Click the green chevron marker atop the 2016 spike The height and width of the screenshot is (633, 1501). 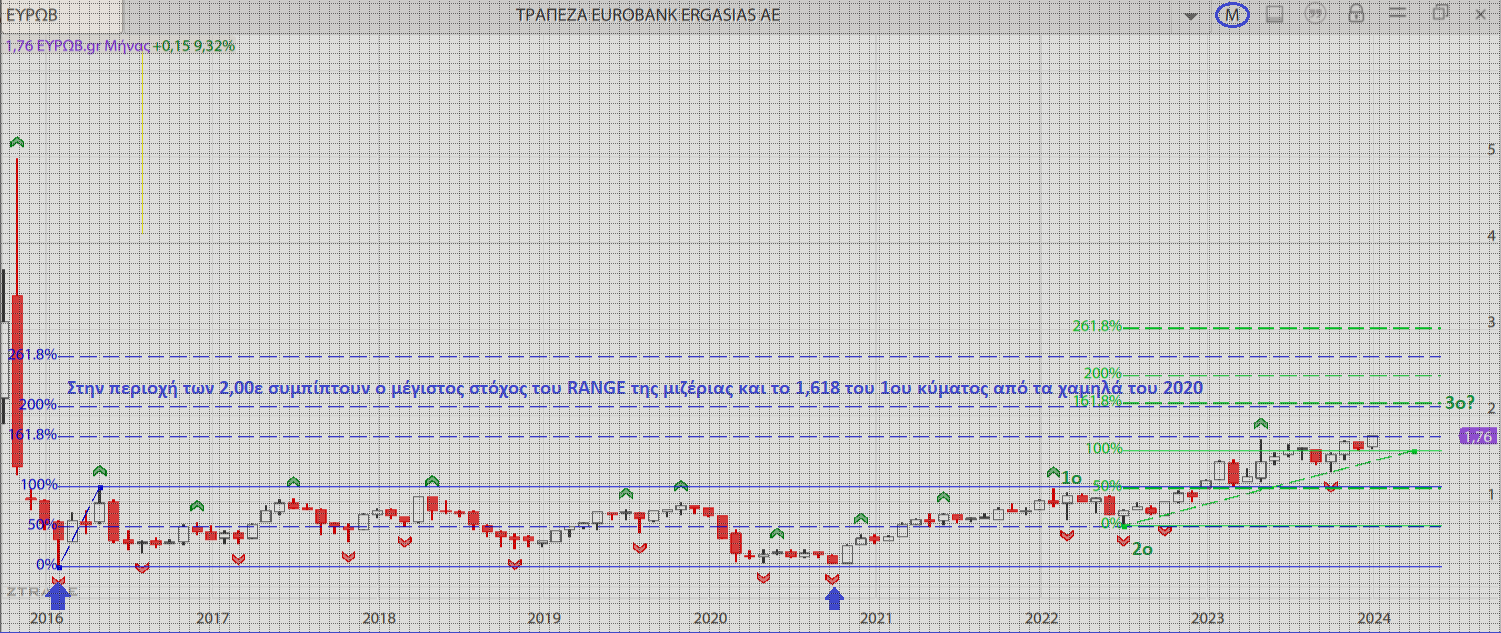[x=16, y=144]
